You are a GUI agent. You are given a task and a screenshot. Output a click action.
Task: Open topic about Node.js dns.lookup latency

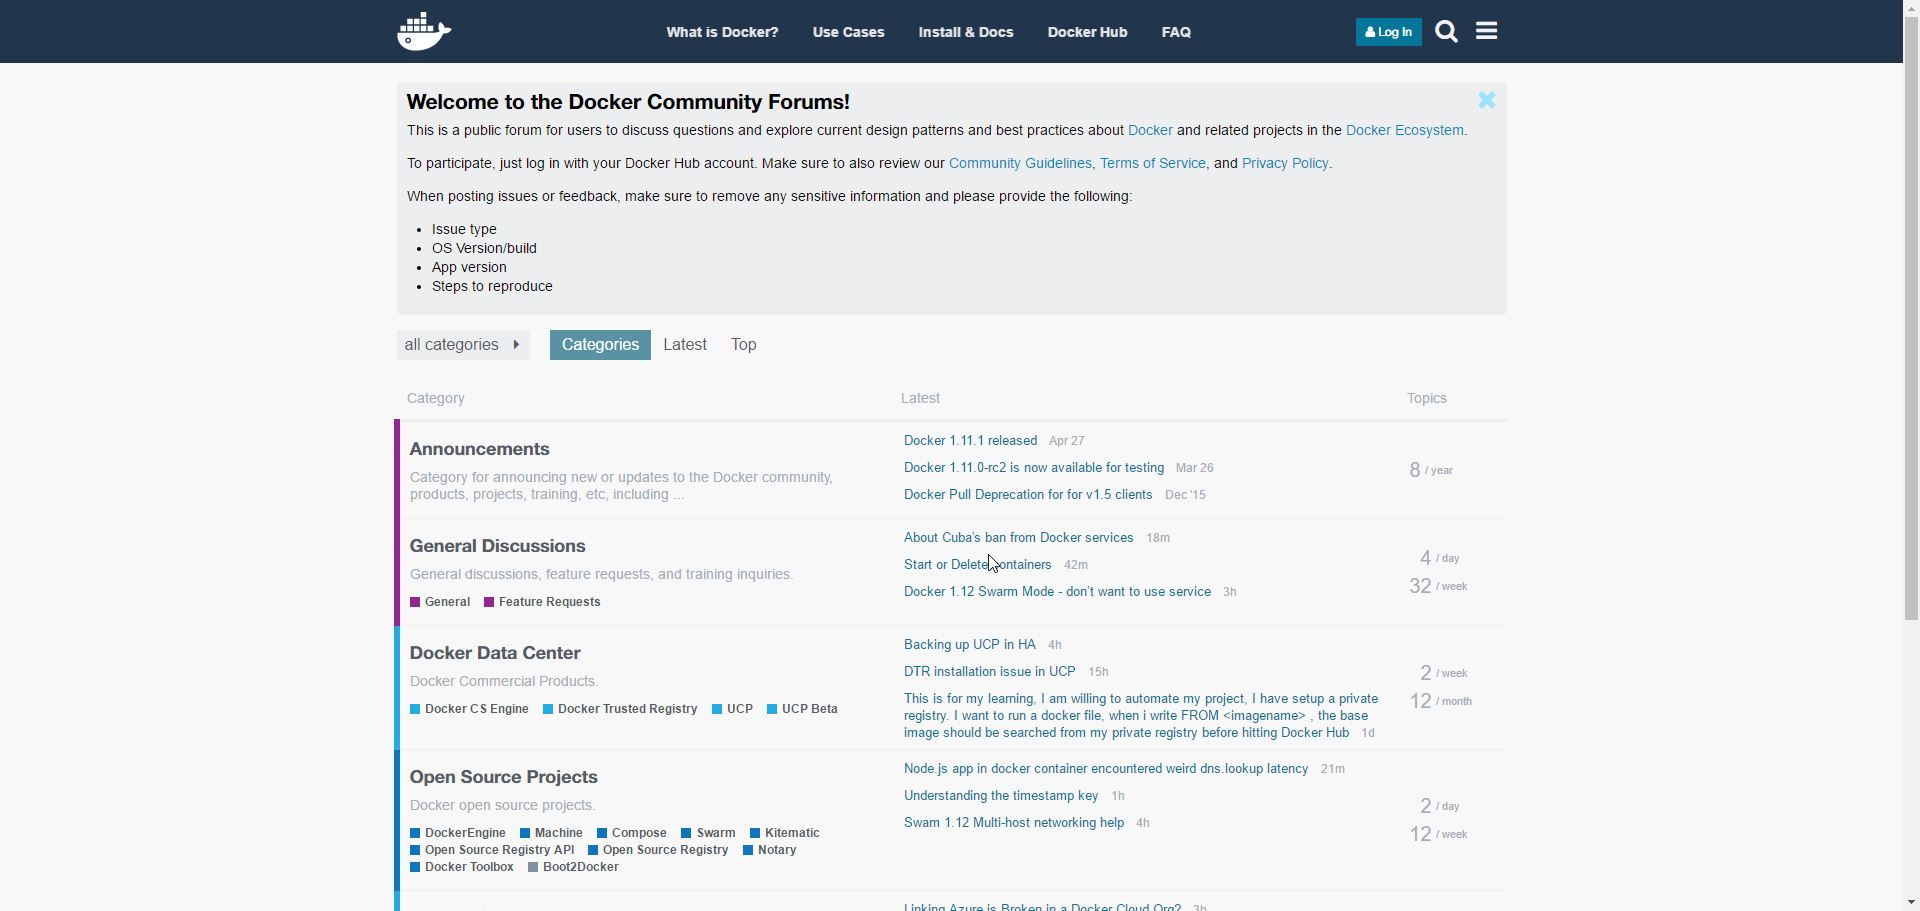(1106, 769)
